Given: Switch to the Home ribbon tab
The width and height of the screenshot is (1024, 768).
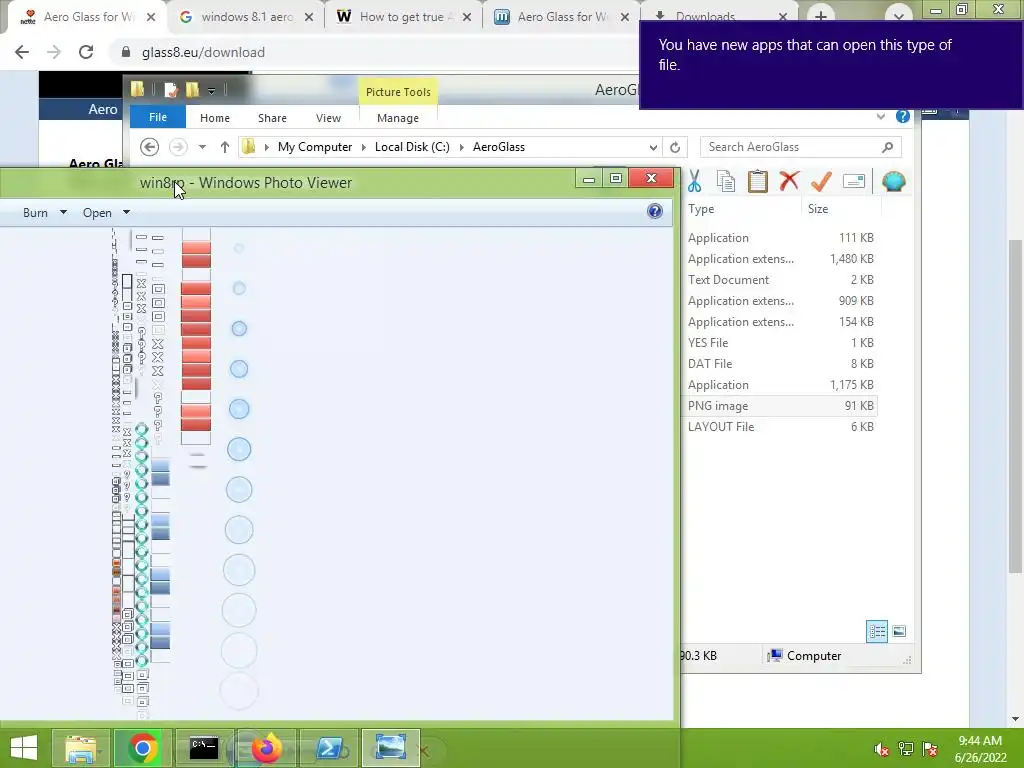Looking at the screenshot, I should 215,118.
